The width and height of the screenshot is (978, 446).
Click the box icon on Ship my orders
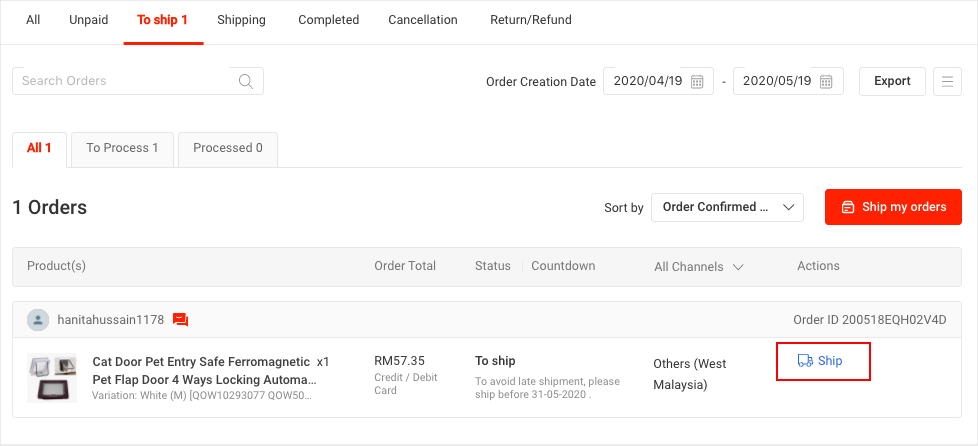(x=847, y=207)
